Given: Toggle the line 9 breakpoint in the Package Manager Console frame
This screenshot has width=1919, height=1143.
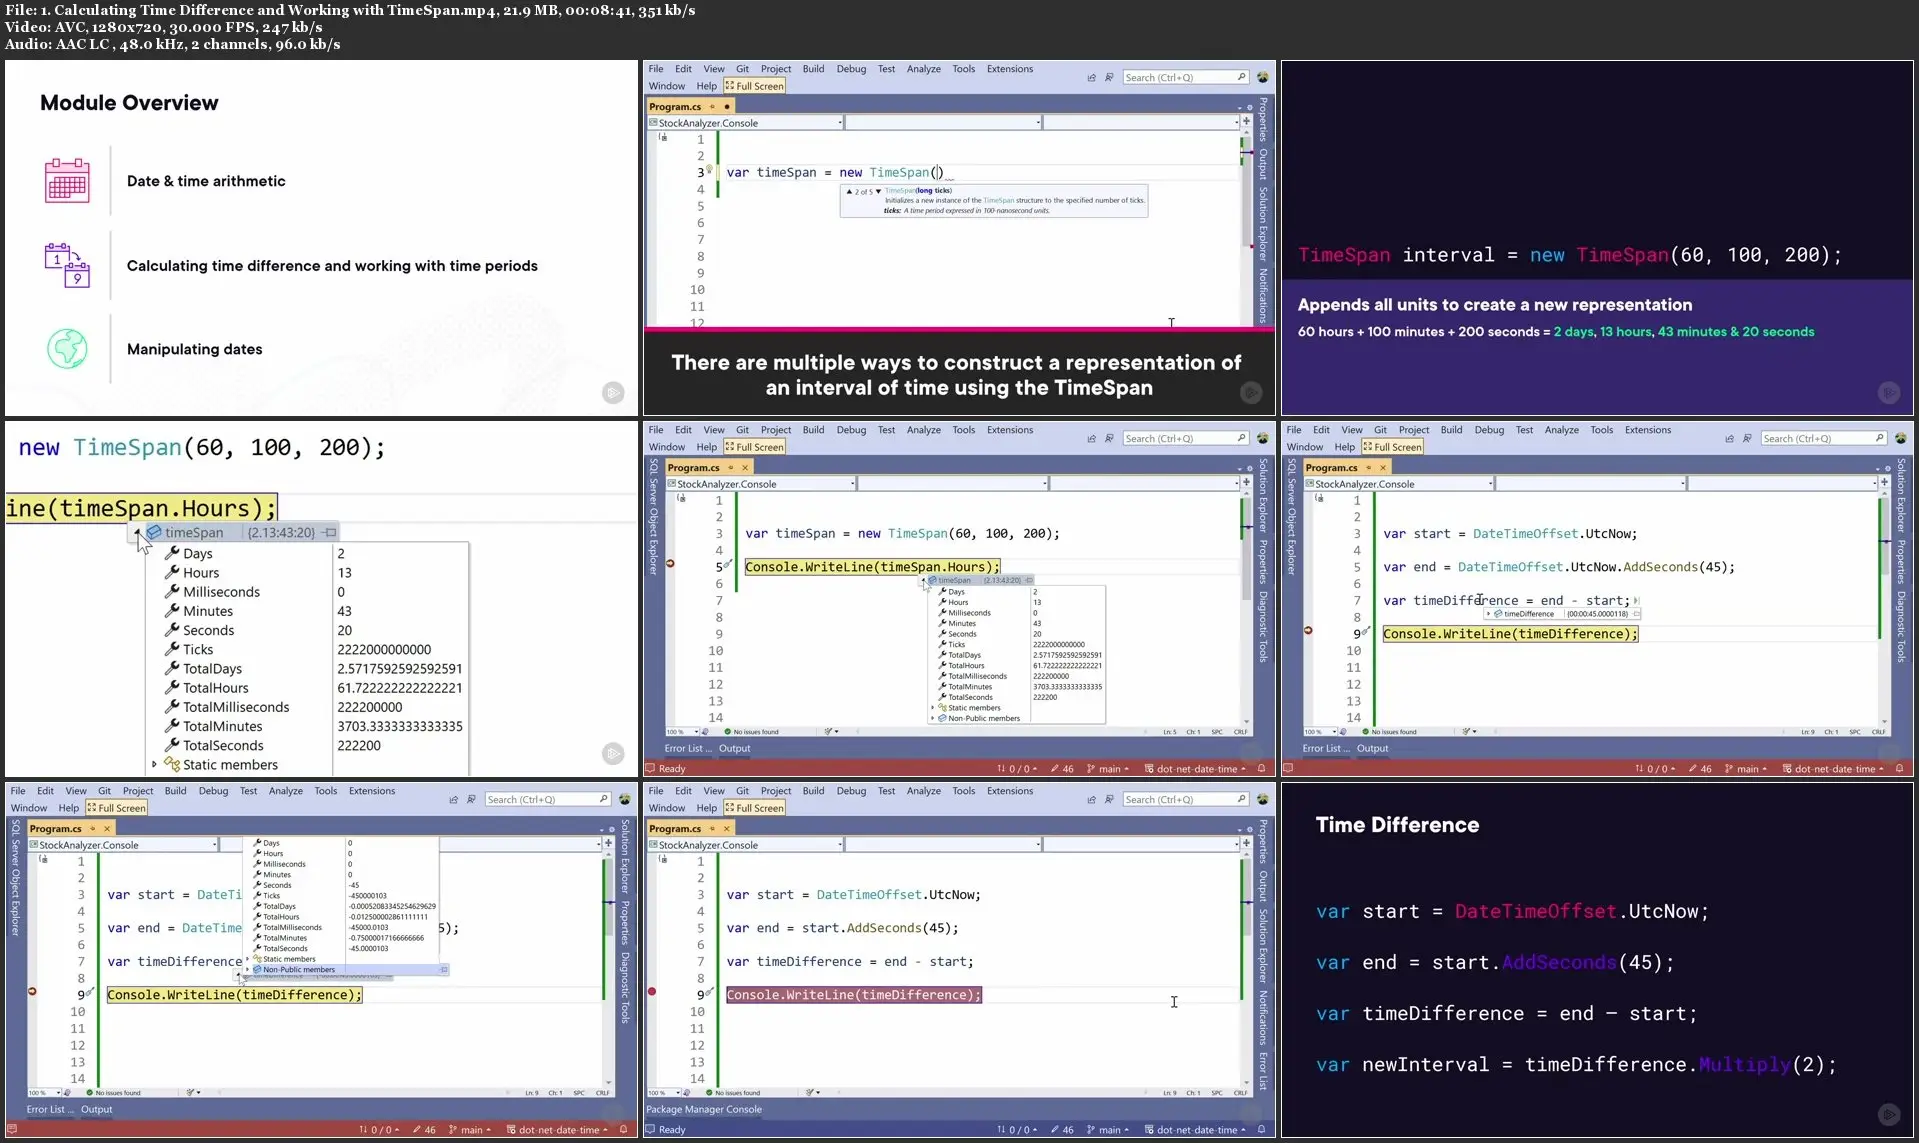Looking at the screenshot, I should [x=652, y=992].
